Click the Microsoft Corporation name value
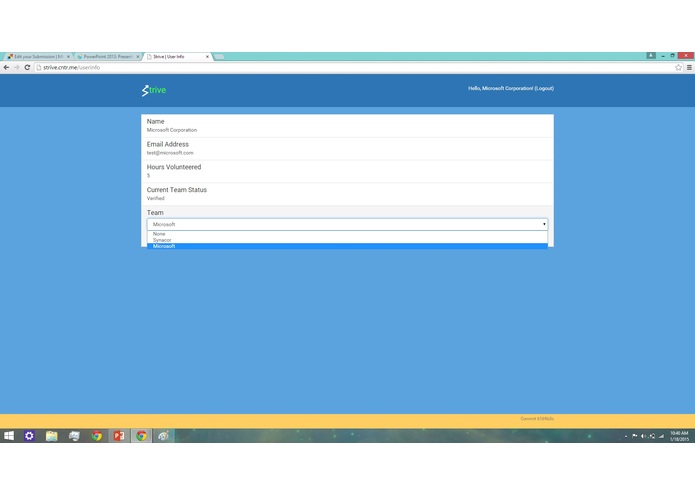695x494 pixels. click(x=172, y=130)
